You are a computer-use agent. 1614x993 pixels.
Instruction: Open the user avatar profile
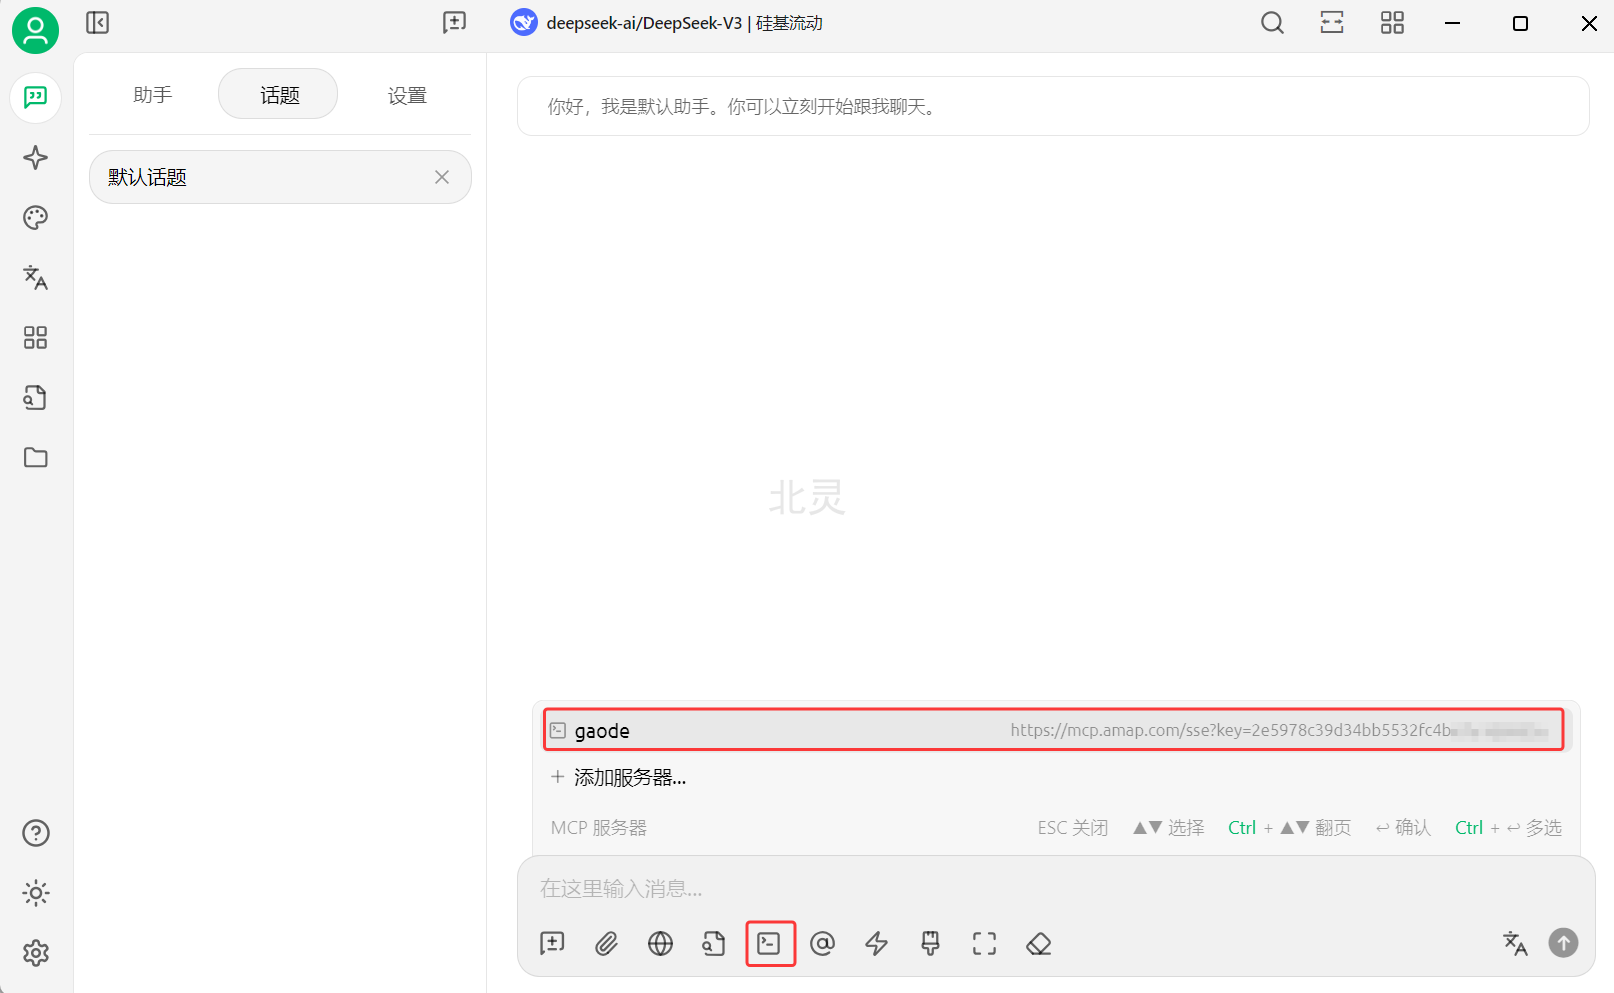point(35,30)
